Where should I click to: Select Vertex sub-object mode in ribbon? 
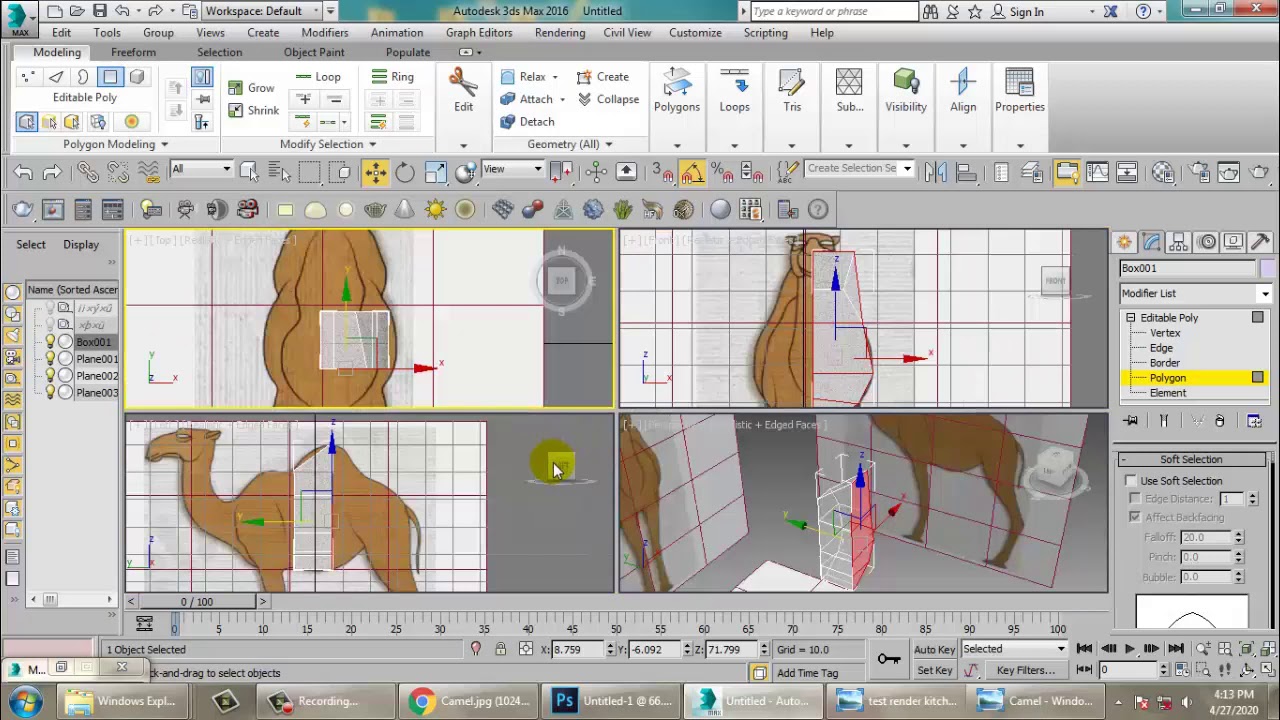[x=28, y=77]
